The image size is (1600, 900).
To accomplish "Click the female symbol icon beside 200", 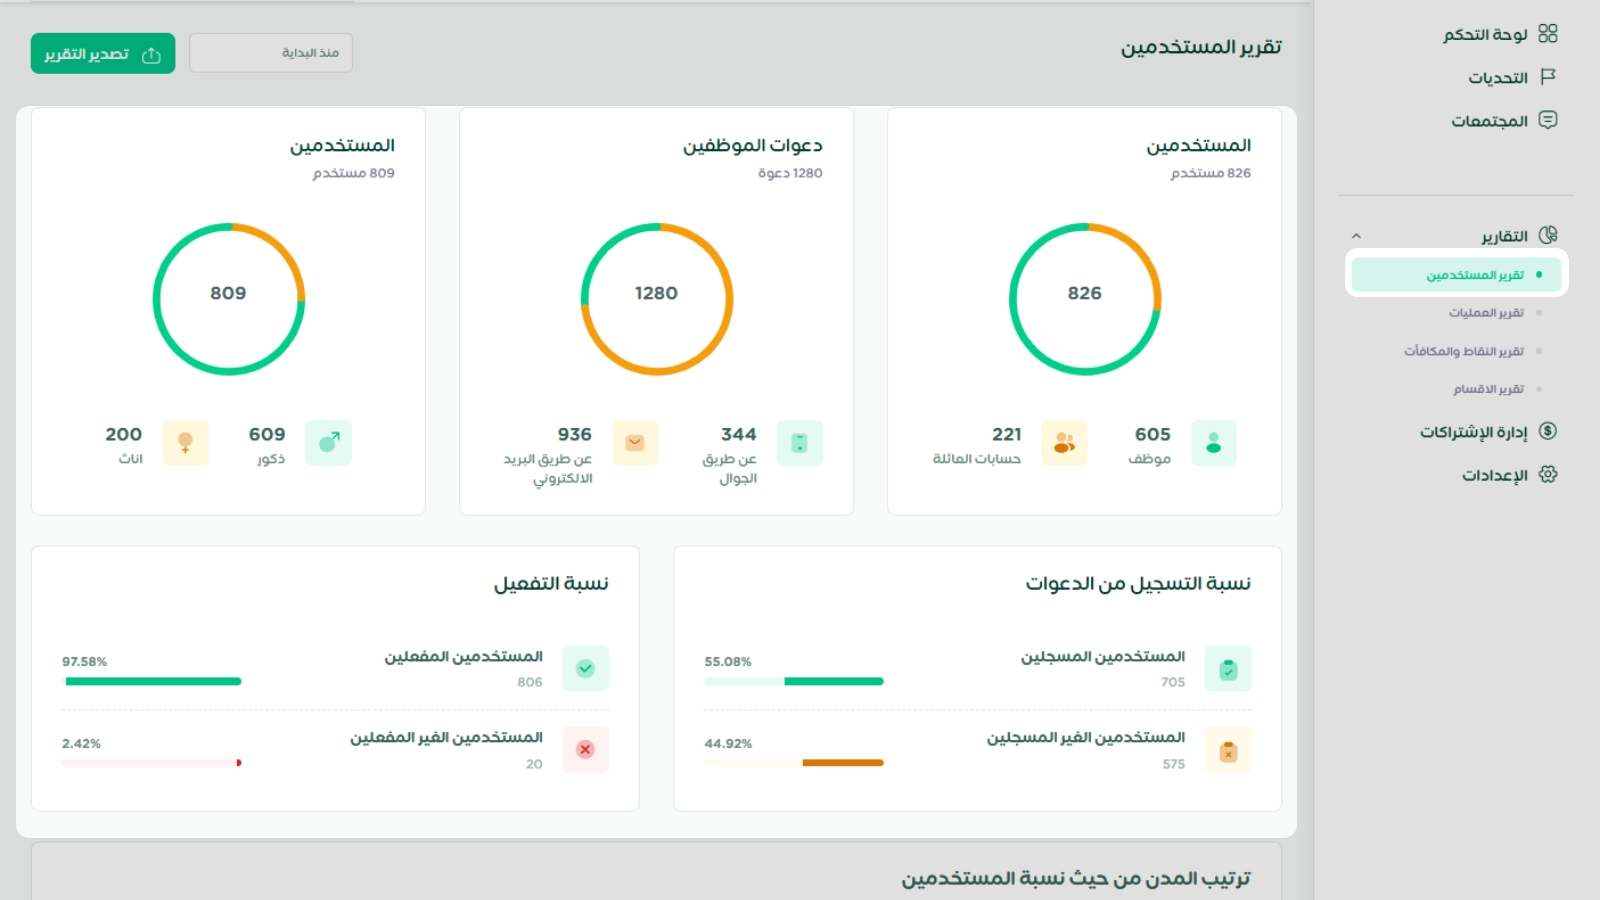I will click(185, 443).
